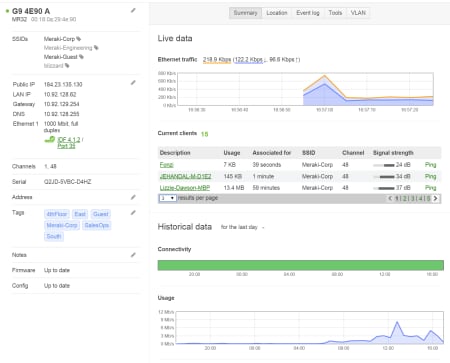Ping the JEHANDAL-M-D1E2 client
This screenshot has height=363, width=450.
pyautogui.click(x=430, y=176)
